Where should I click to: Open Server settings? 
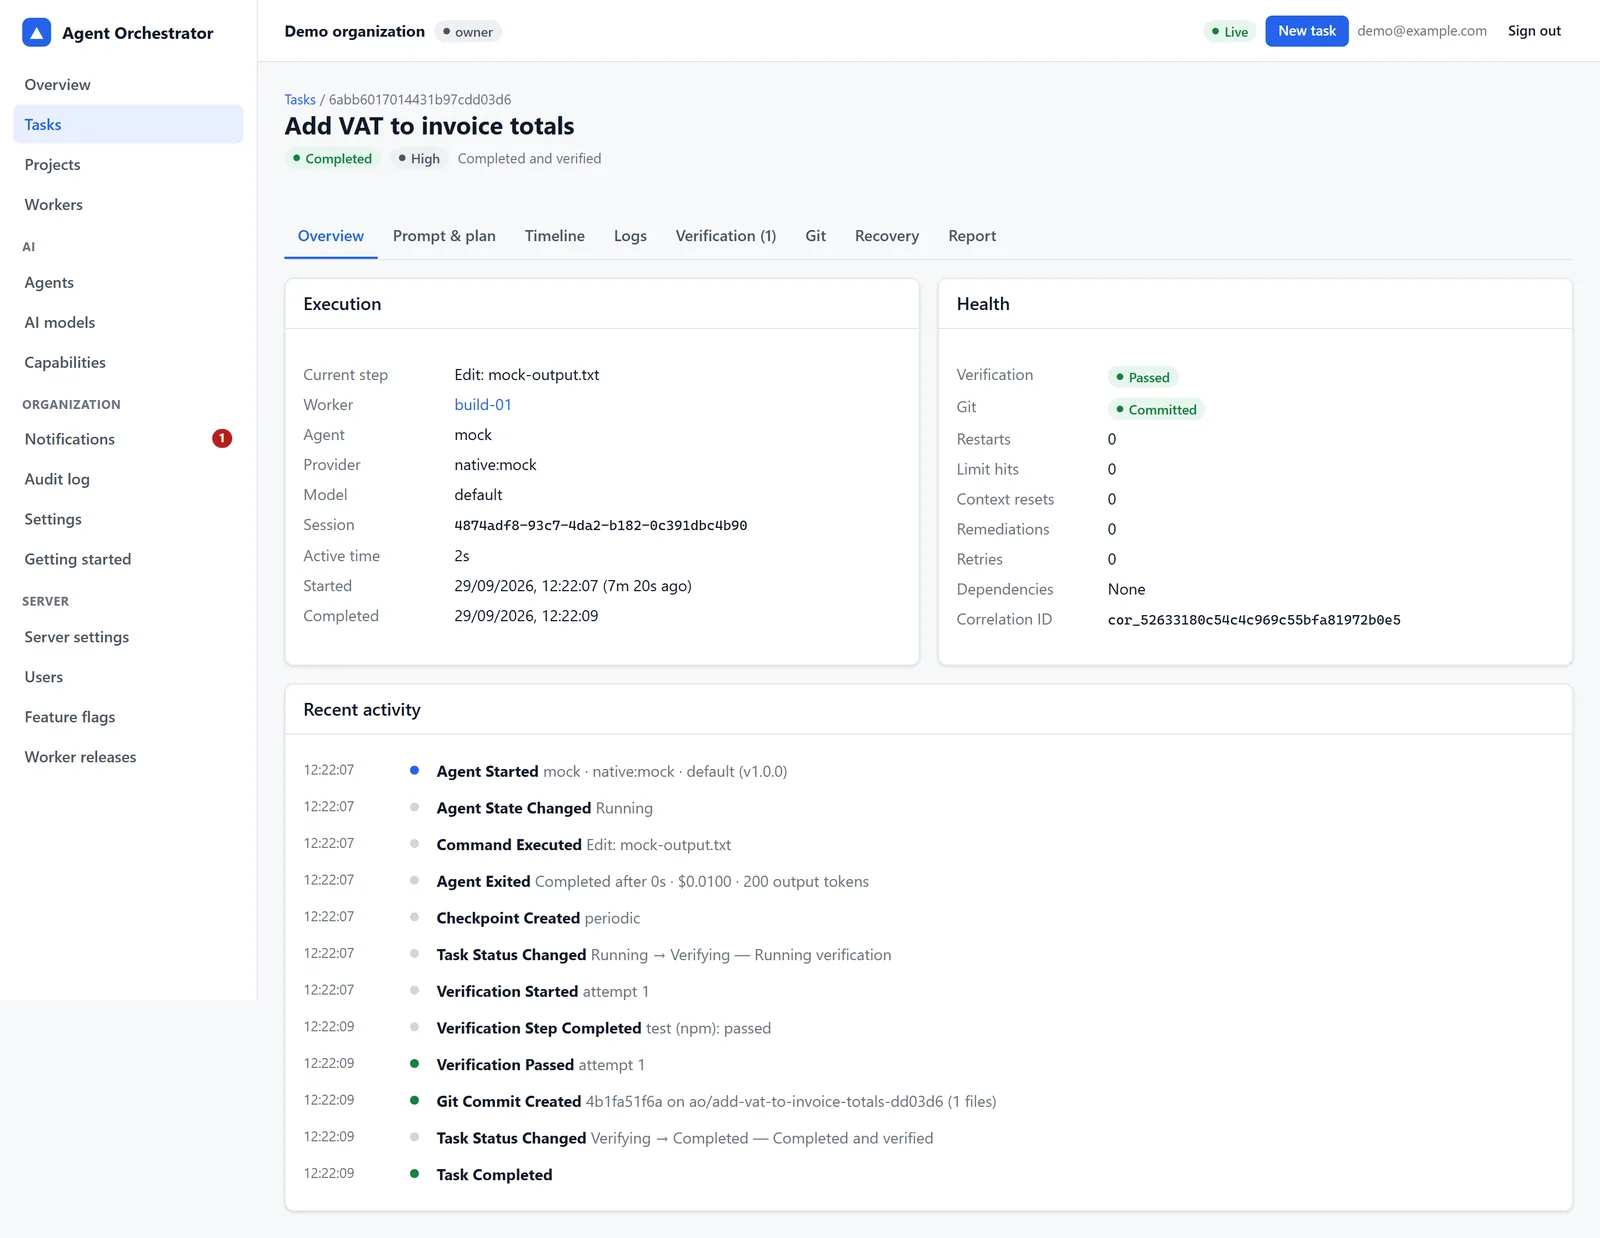(x=128, y=637)
